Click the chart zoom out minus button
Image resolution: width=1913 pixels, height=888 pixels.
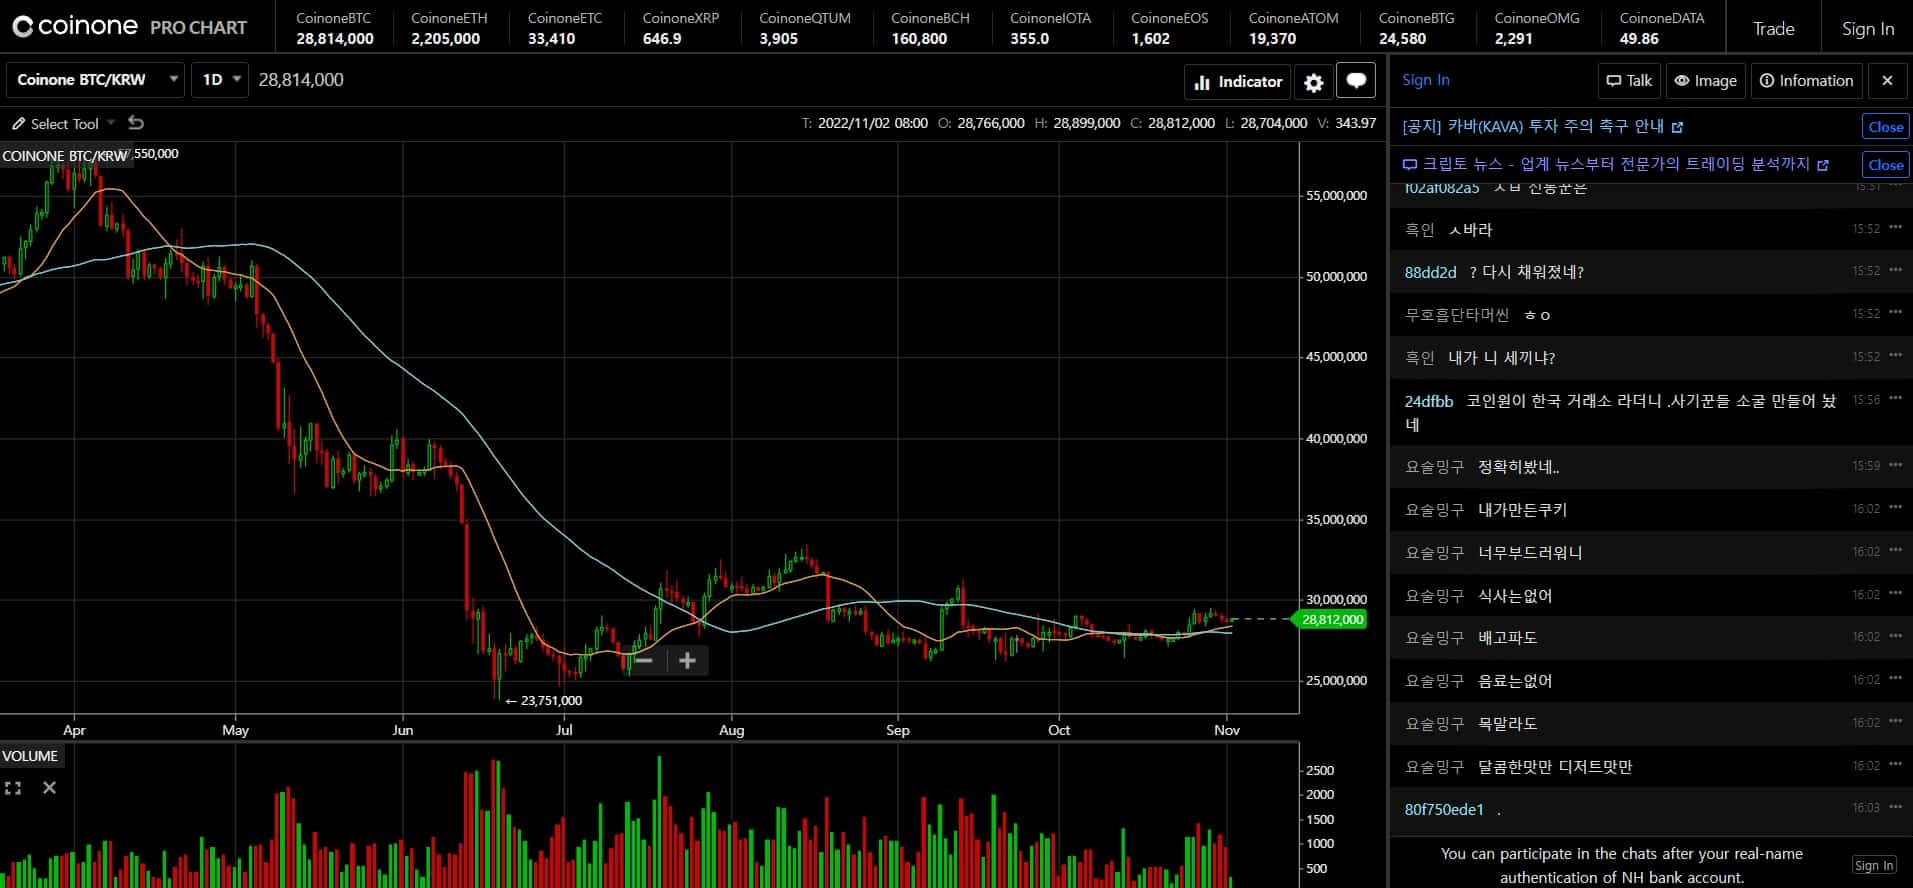pyautogui.click(x=644, y=660)
